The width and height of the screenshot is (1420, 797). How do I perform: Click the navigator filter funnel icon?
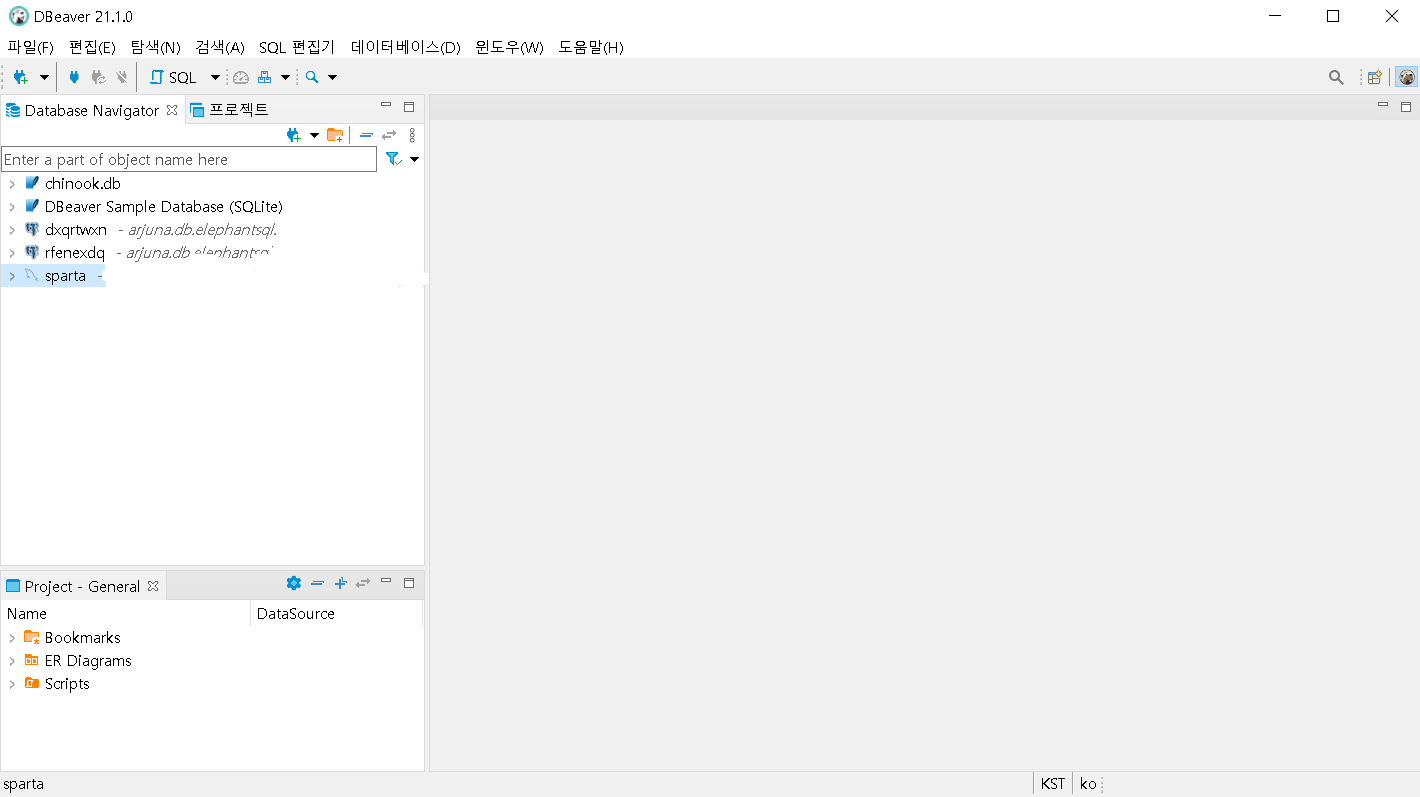(393, 159)
